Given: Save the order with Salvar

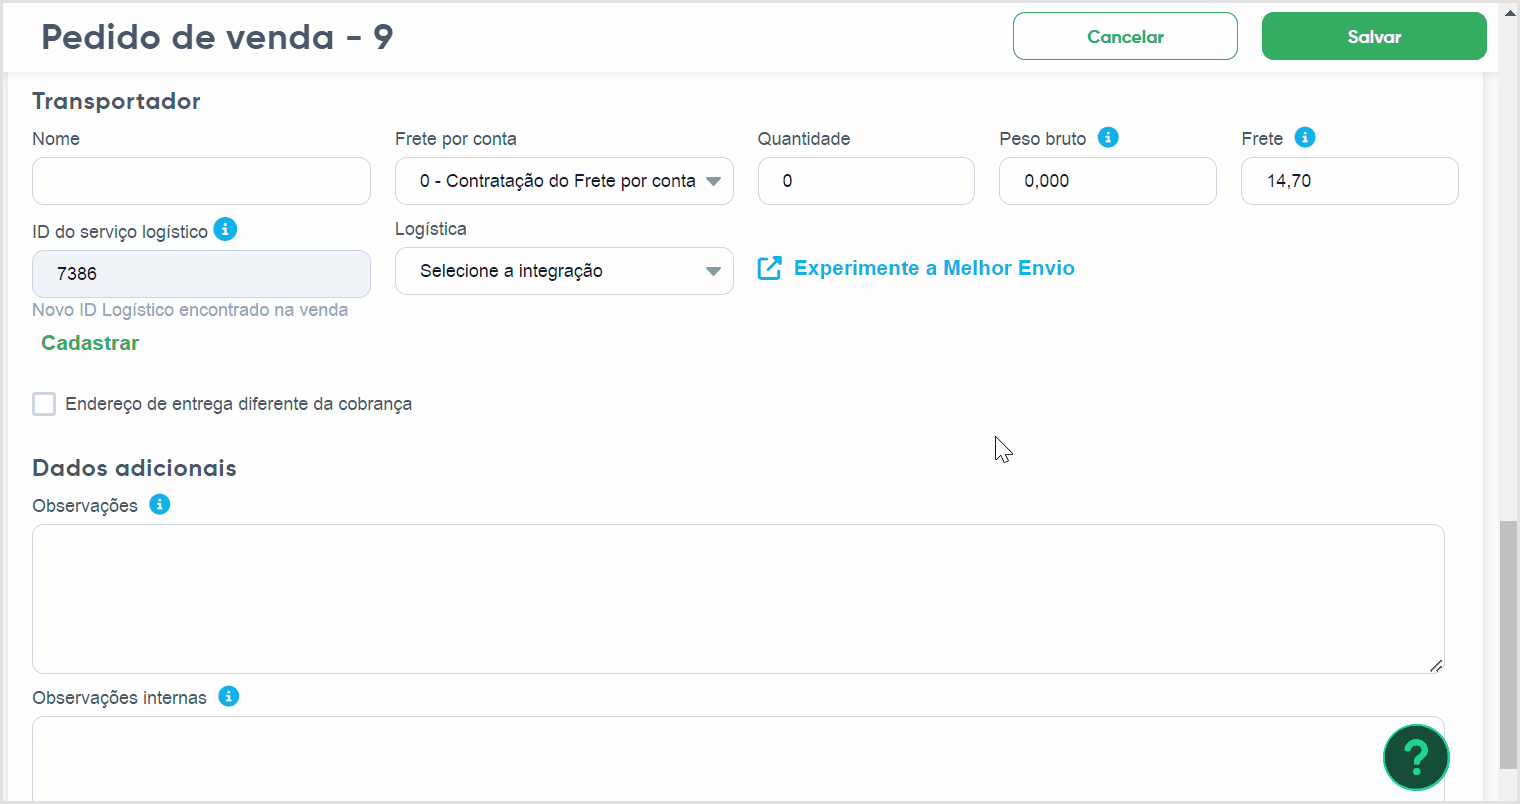Looking at the screenshot, I should coord(1374,36).
